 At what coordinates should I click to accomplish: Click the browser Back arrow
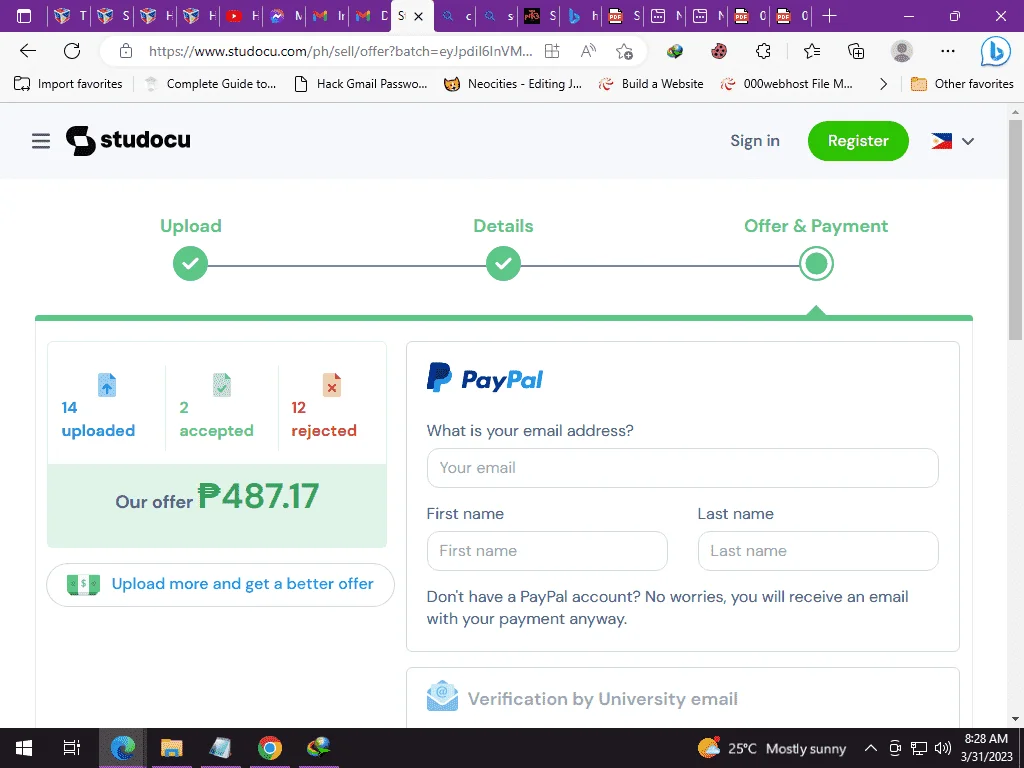28,51
